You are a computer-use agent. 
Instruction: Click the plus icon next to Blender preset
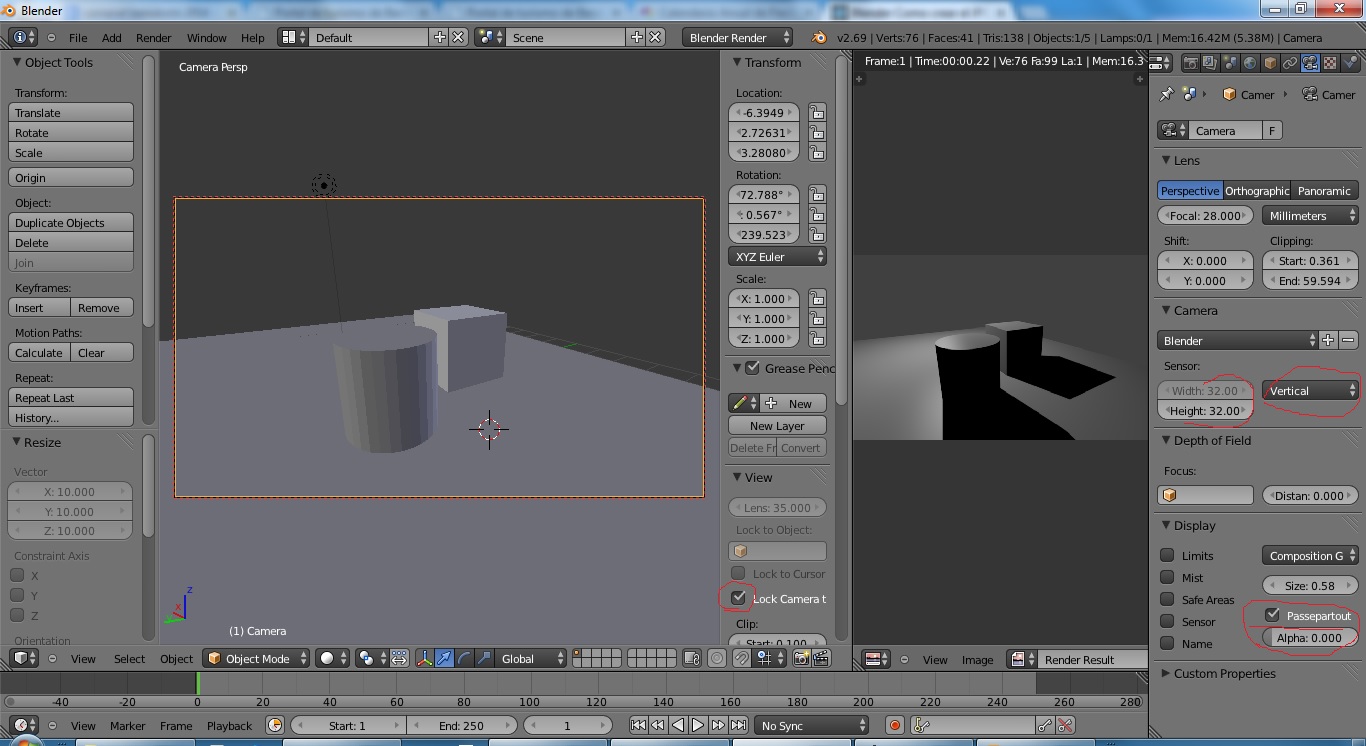coord(1328,340)
